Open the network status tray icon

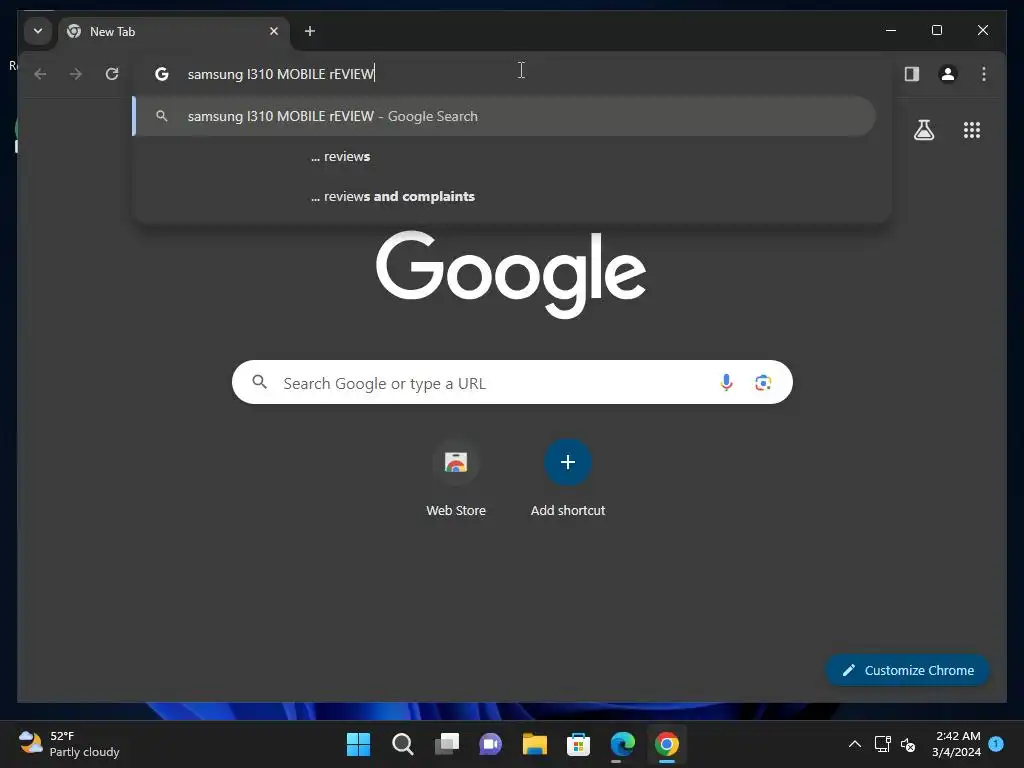[882, 744]
